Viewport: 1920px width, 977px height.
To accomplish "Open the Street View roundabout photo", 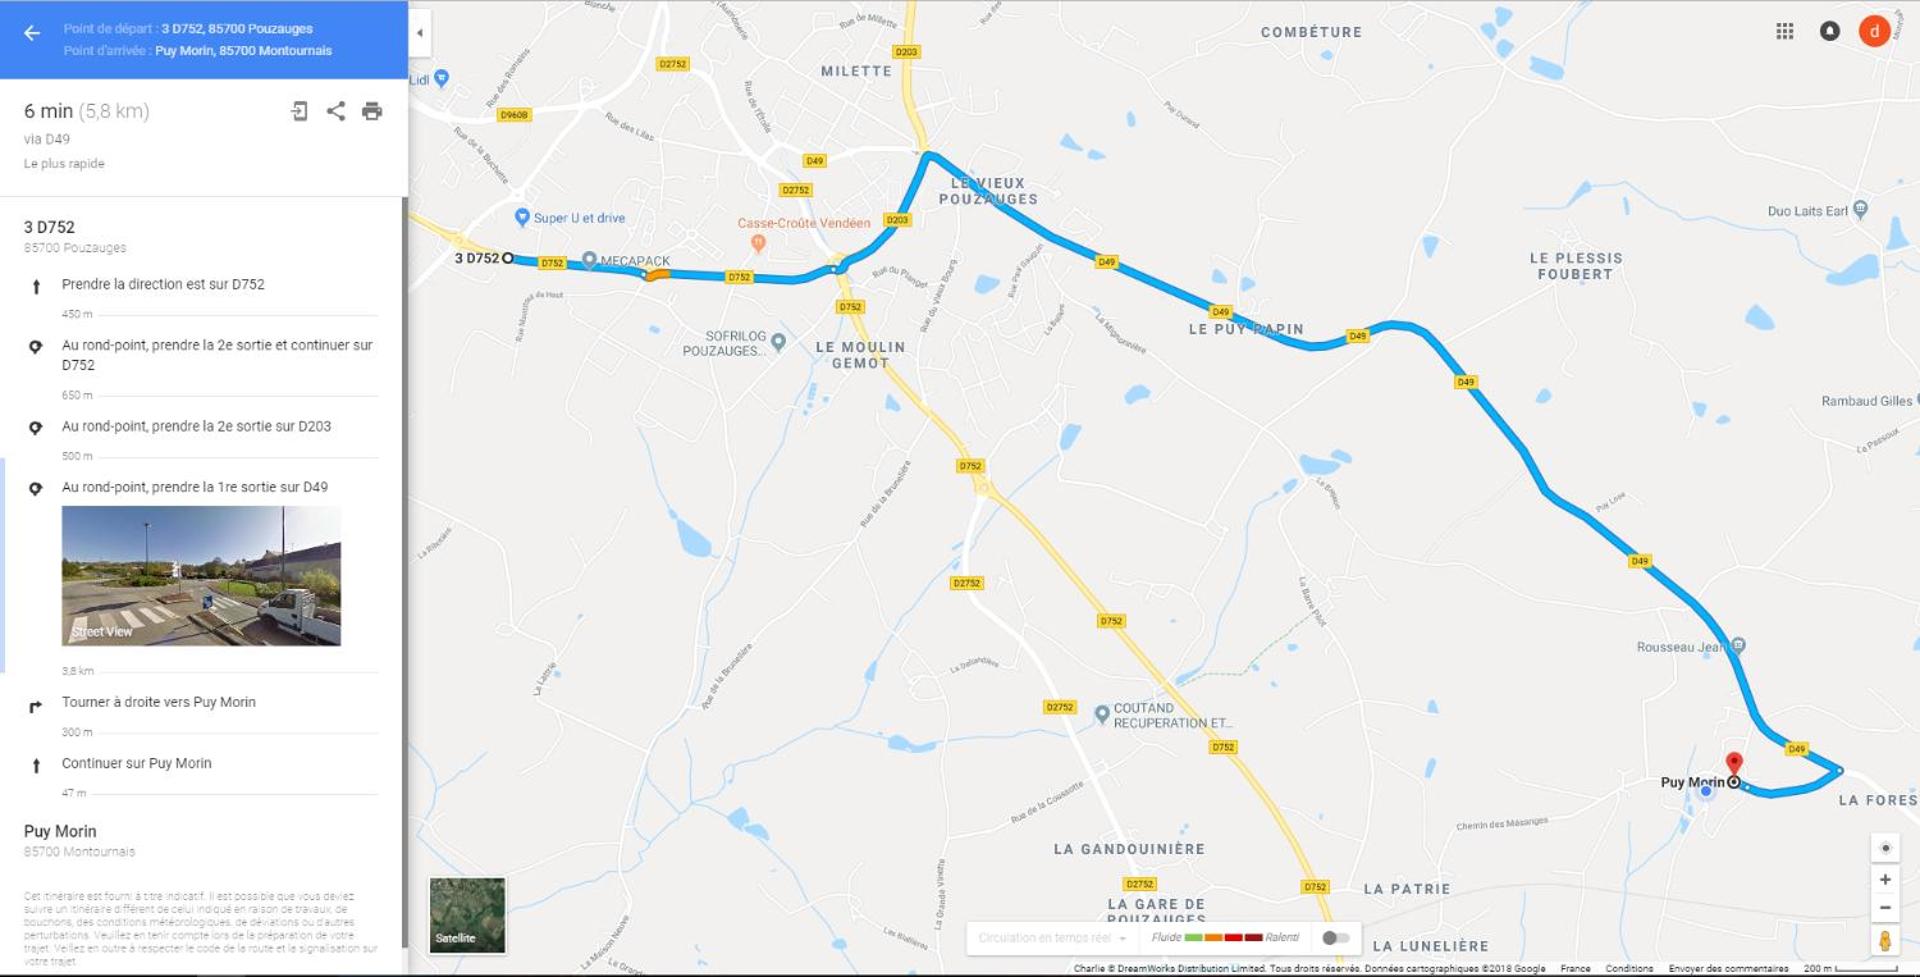I will pyautogui.click(x=201, y=575).
